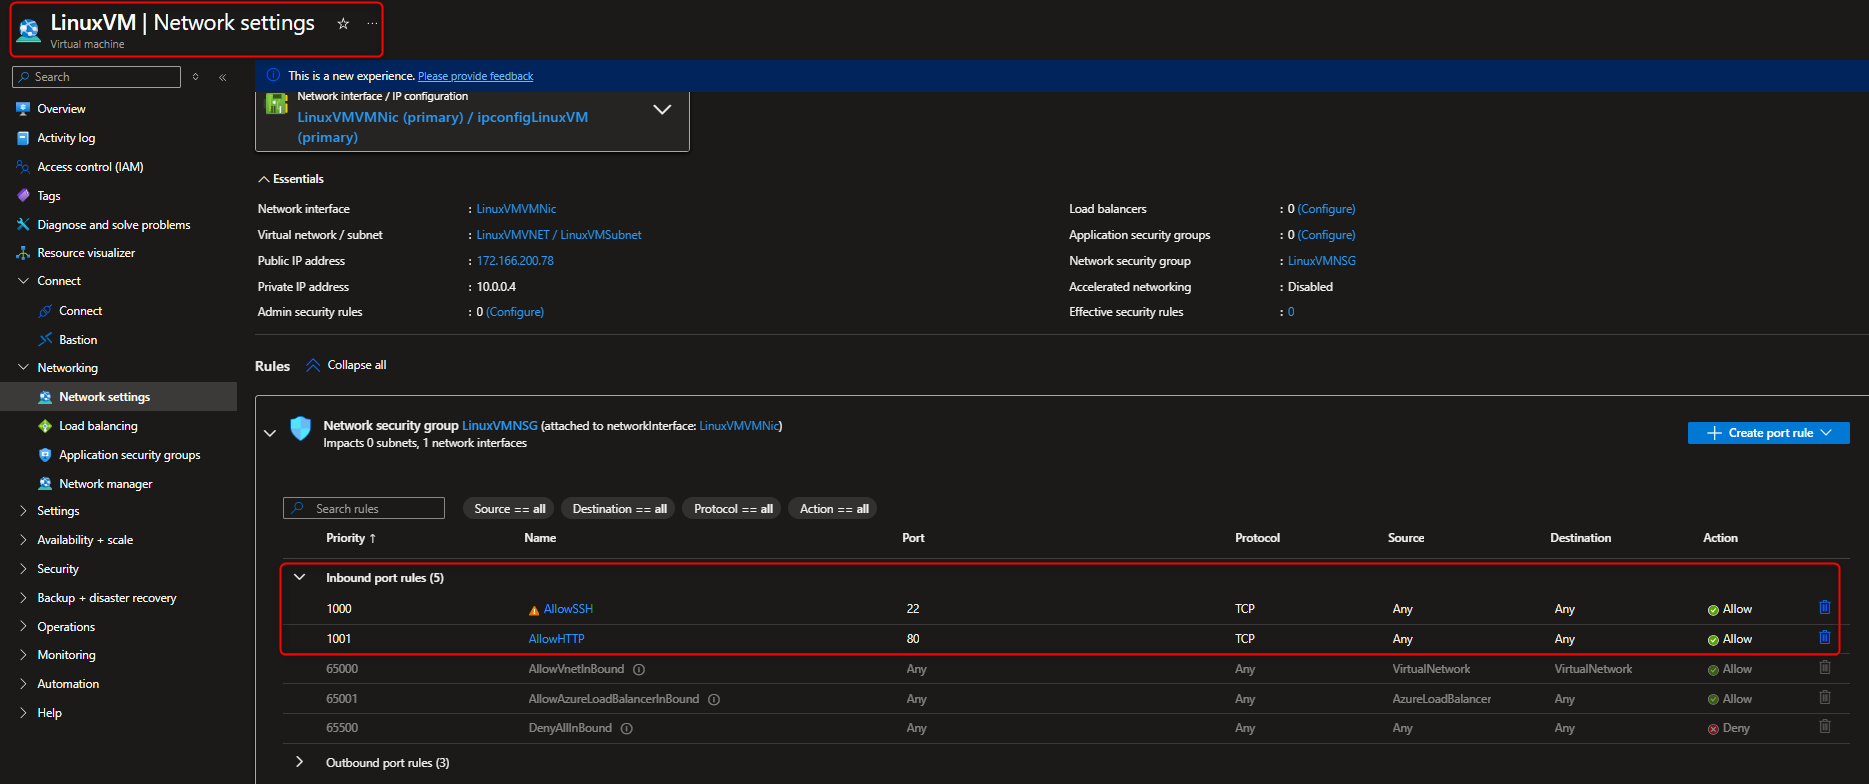This screenshot has height=784, width=1869.
Task: Click info icon beside AllowAzureLoadBalancerInBound
Action: (x=714, y=699)
